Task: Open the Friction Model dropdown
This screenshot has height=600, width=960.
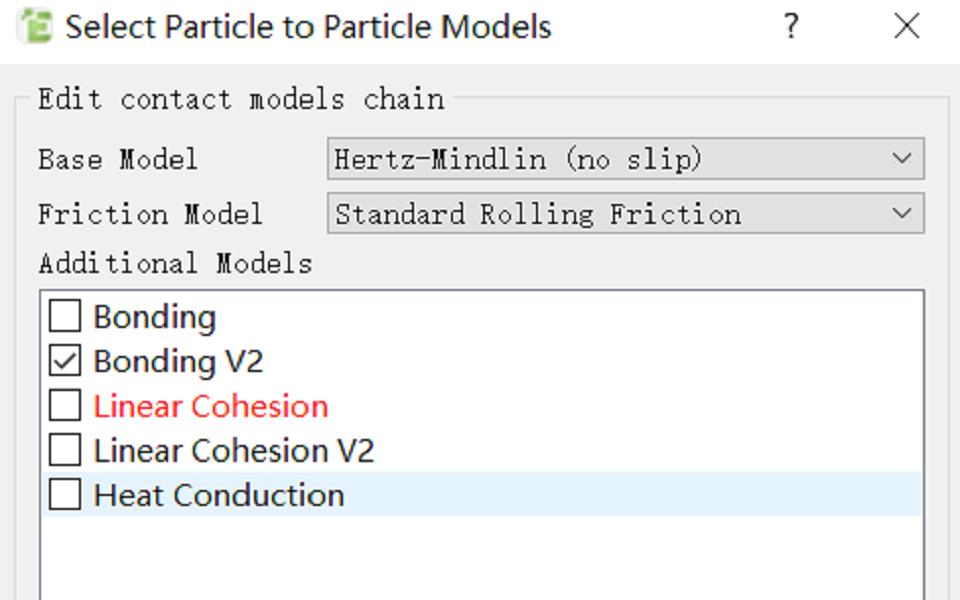Action: point(626,213)
